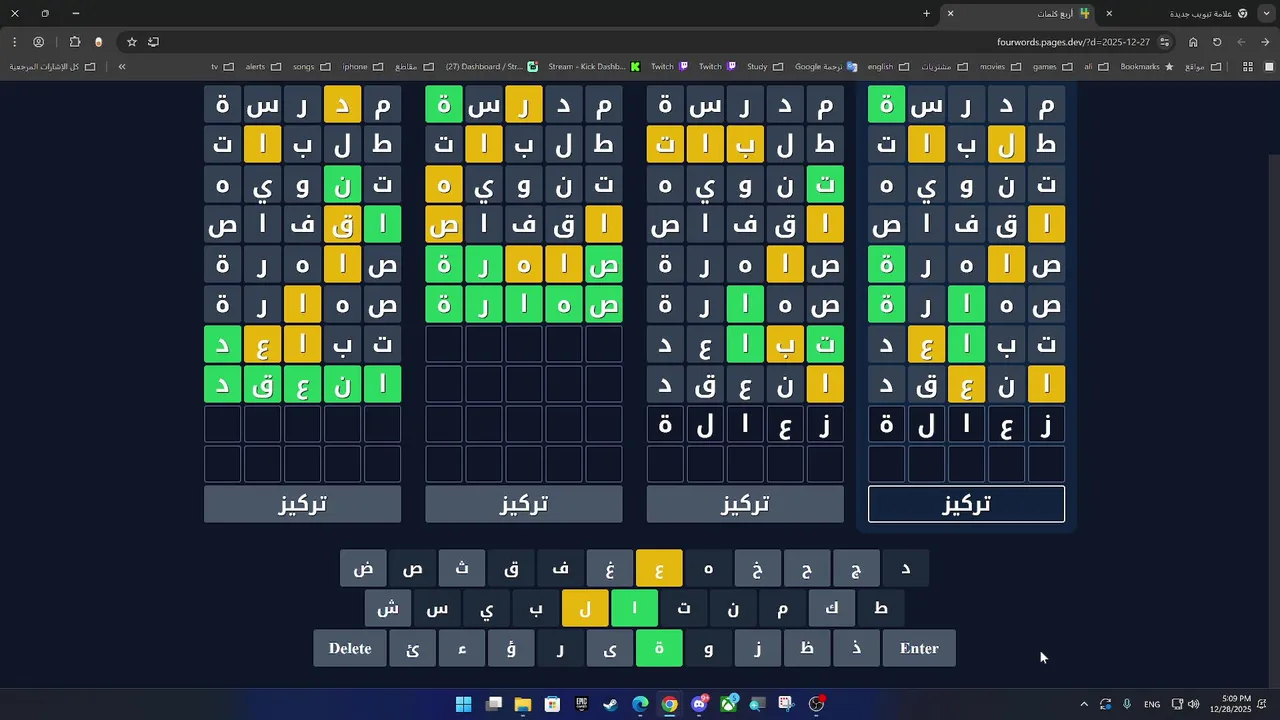Tap the ؤ key on keyboard
Screen dimensions: 1280x720
tap(511, 649)
